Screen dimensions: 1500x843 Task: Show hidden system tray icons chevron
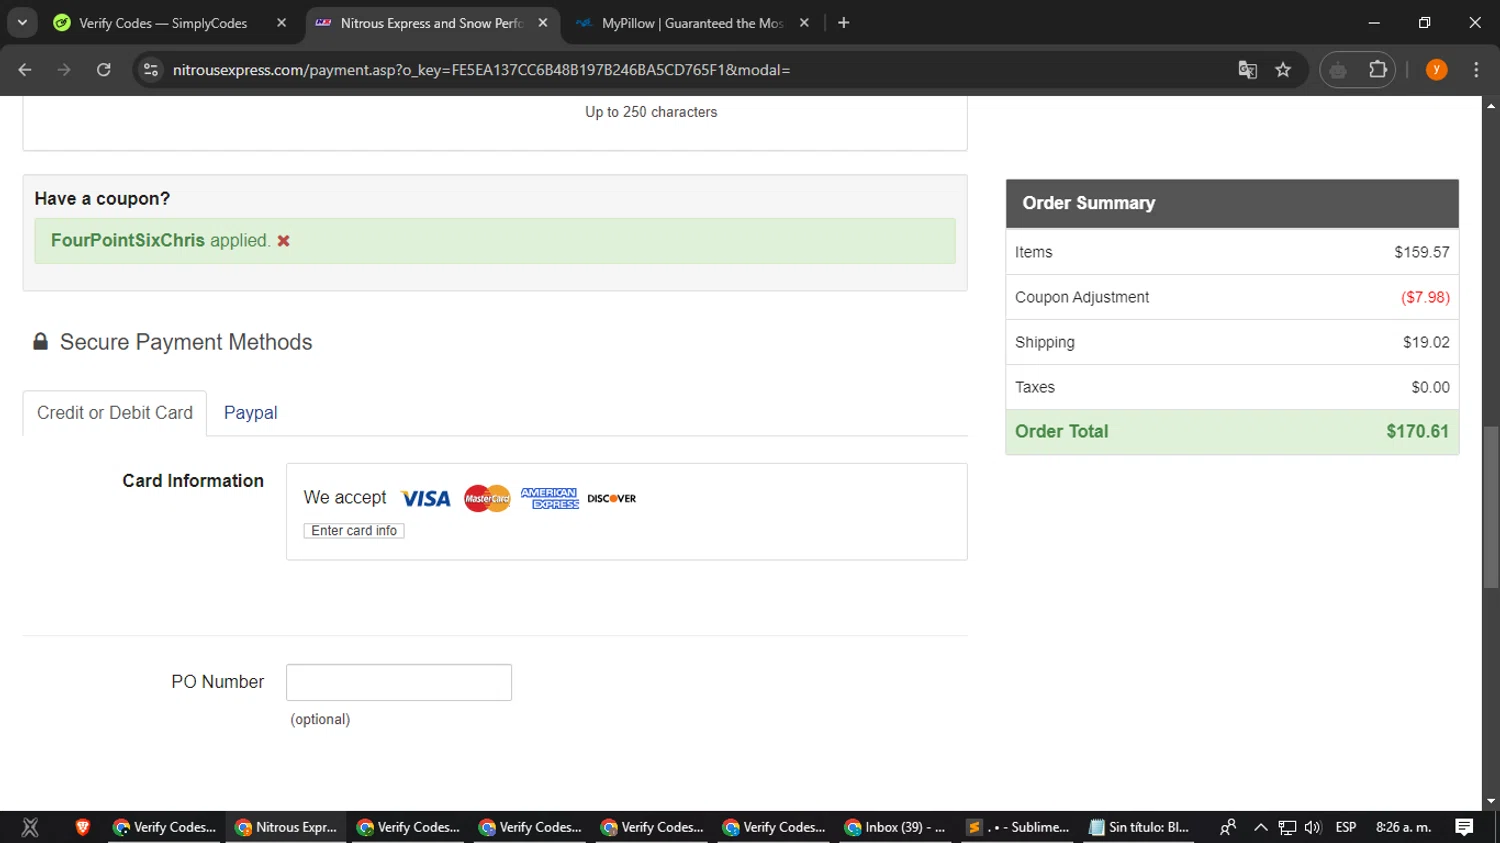point(1260,827)
